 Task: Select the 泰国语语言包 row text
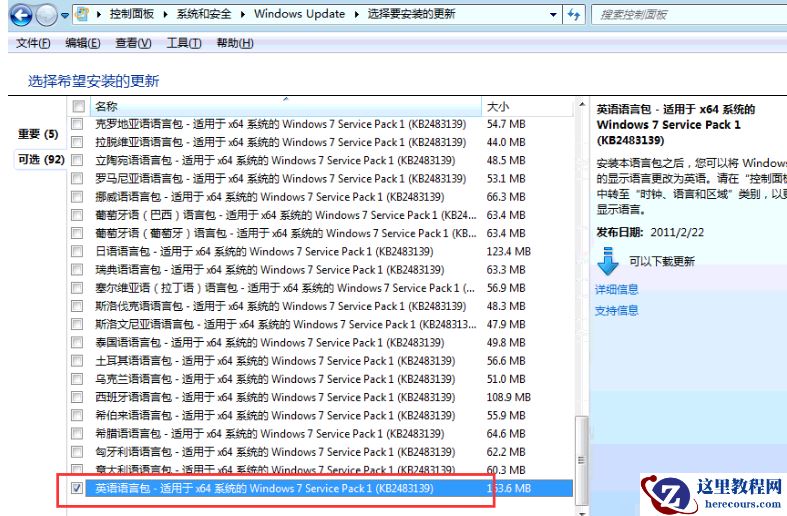click(x=270, y=342)
